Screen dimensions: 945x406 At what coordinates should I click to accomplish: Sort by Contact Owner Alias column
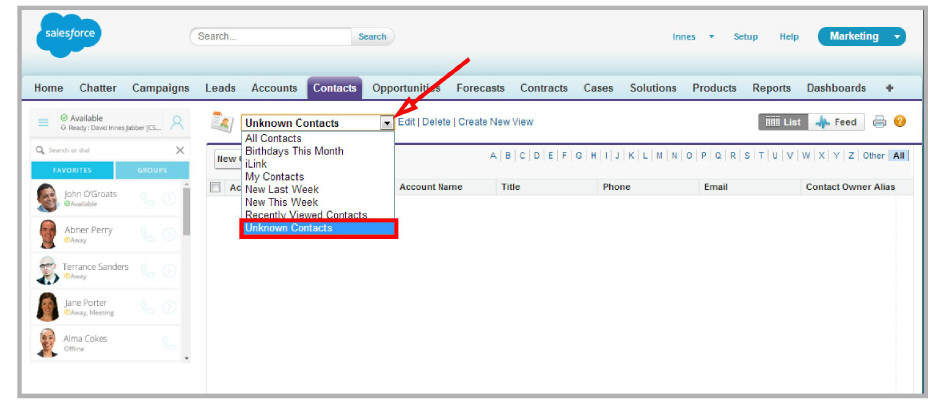coord(850,187)
